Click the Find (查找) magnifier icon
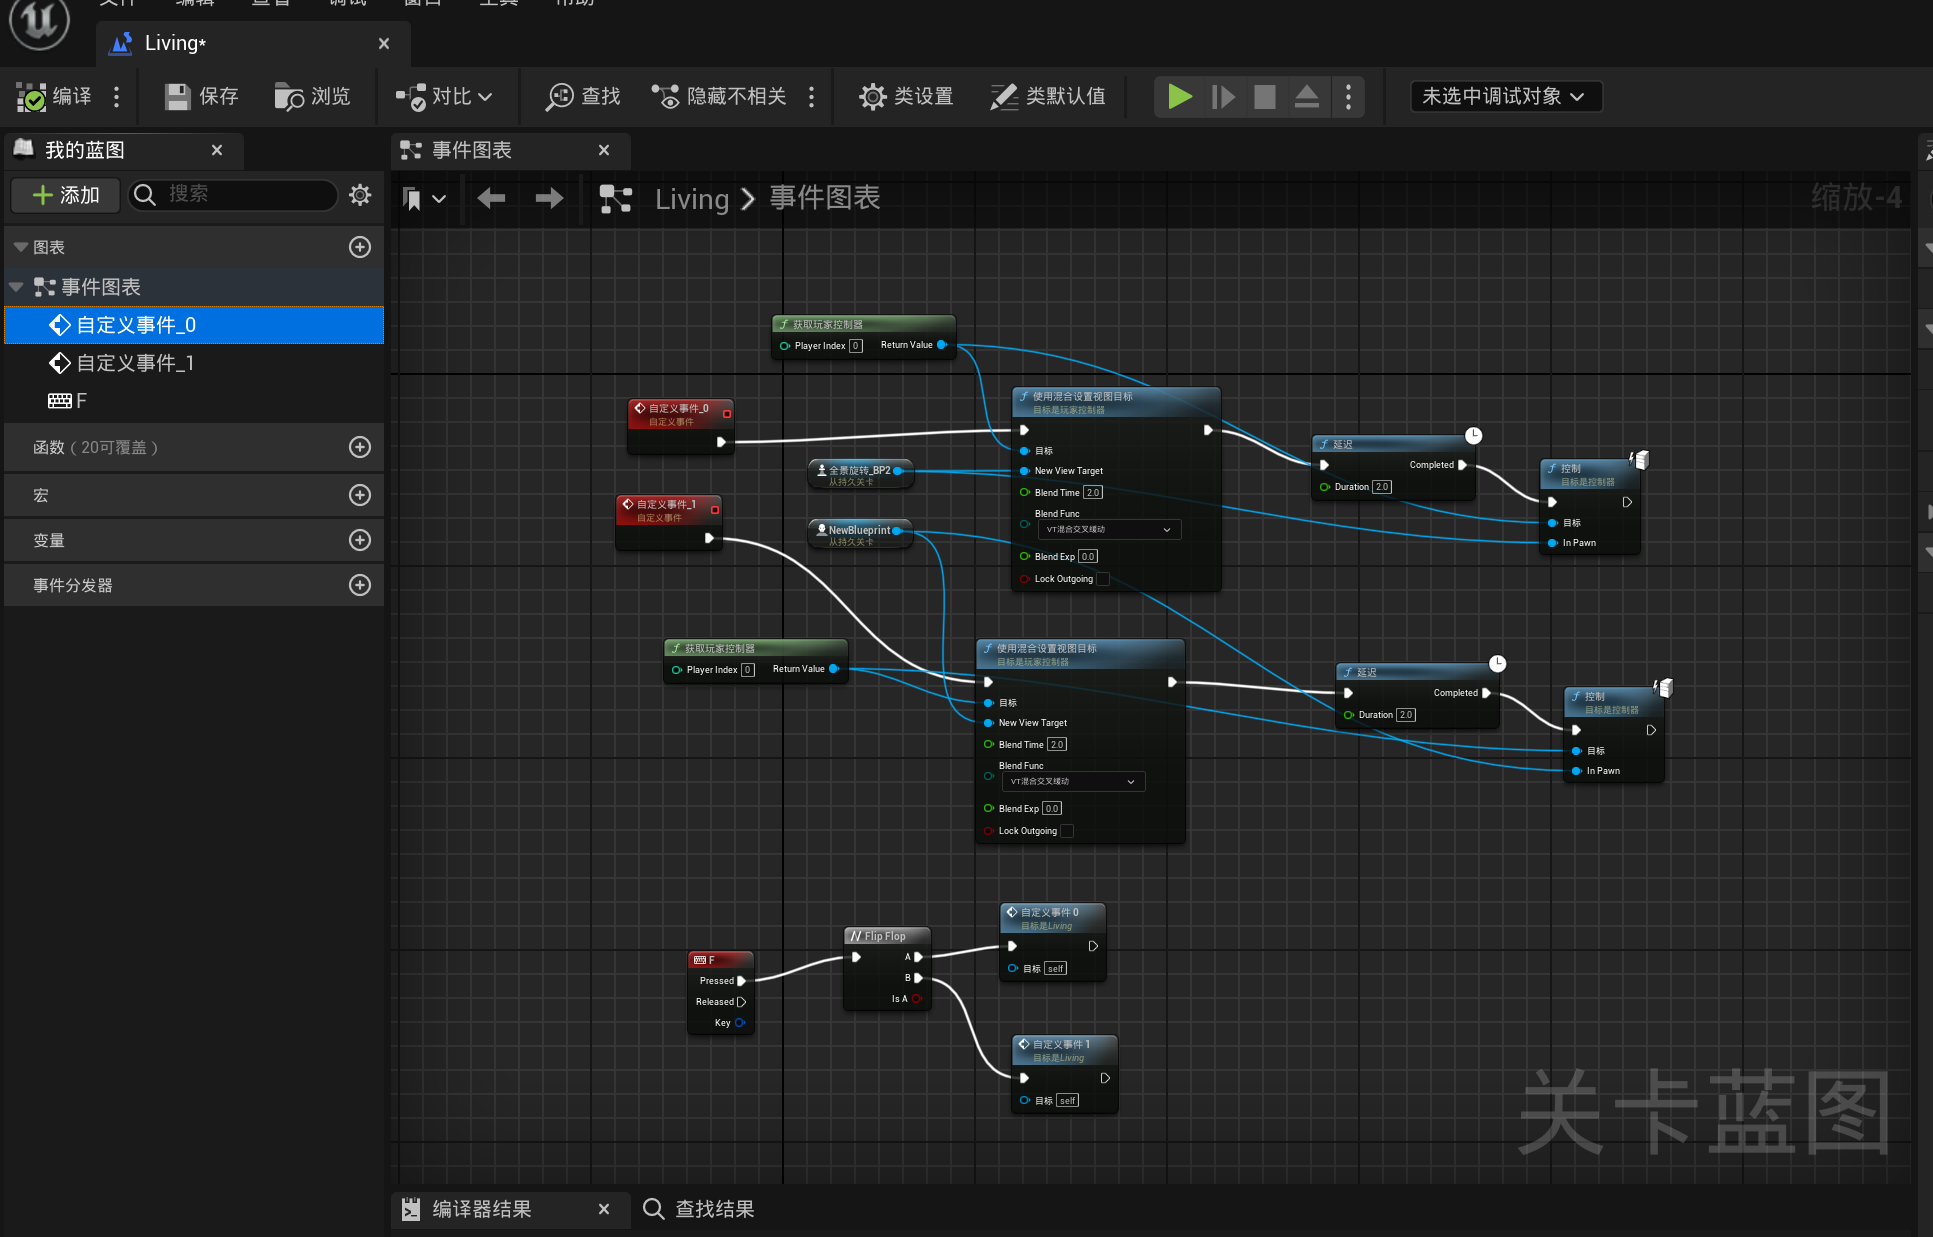The width and height of the screenshot is (1933, 1237). [x=558, y=97]
